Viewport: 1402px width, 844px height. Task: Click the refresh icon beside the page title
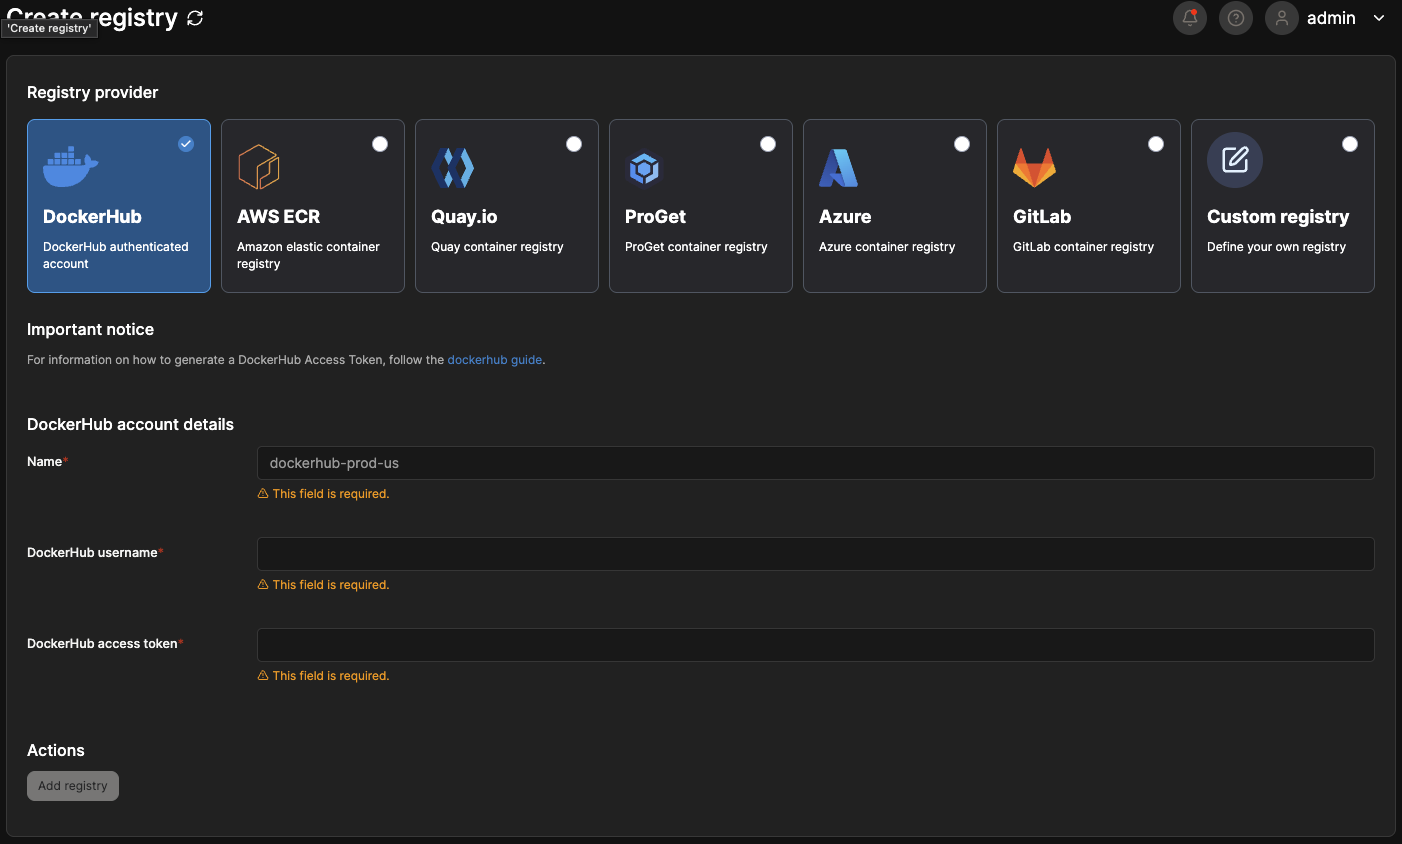(x=195, y=18)
